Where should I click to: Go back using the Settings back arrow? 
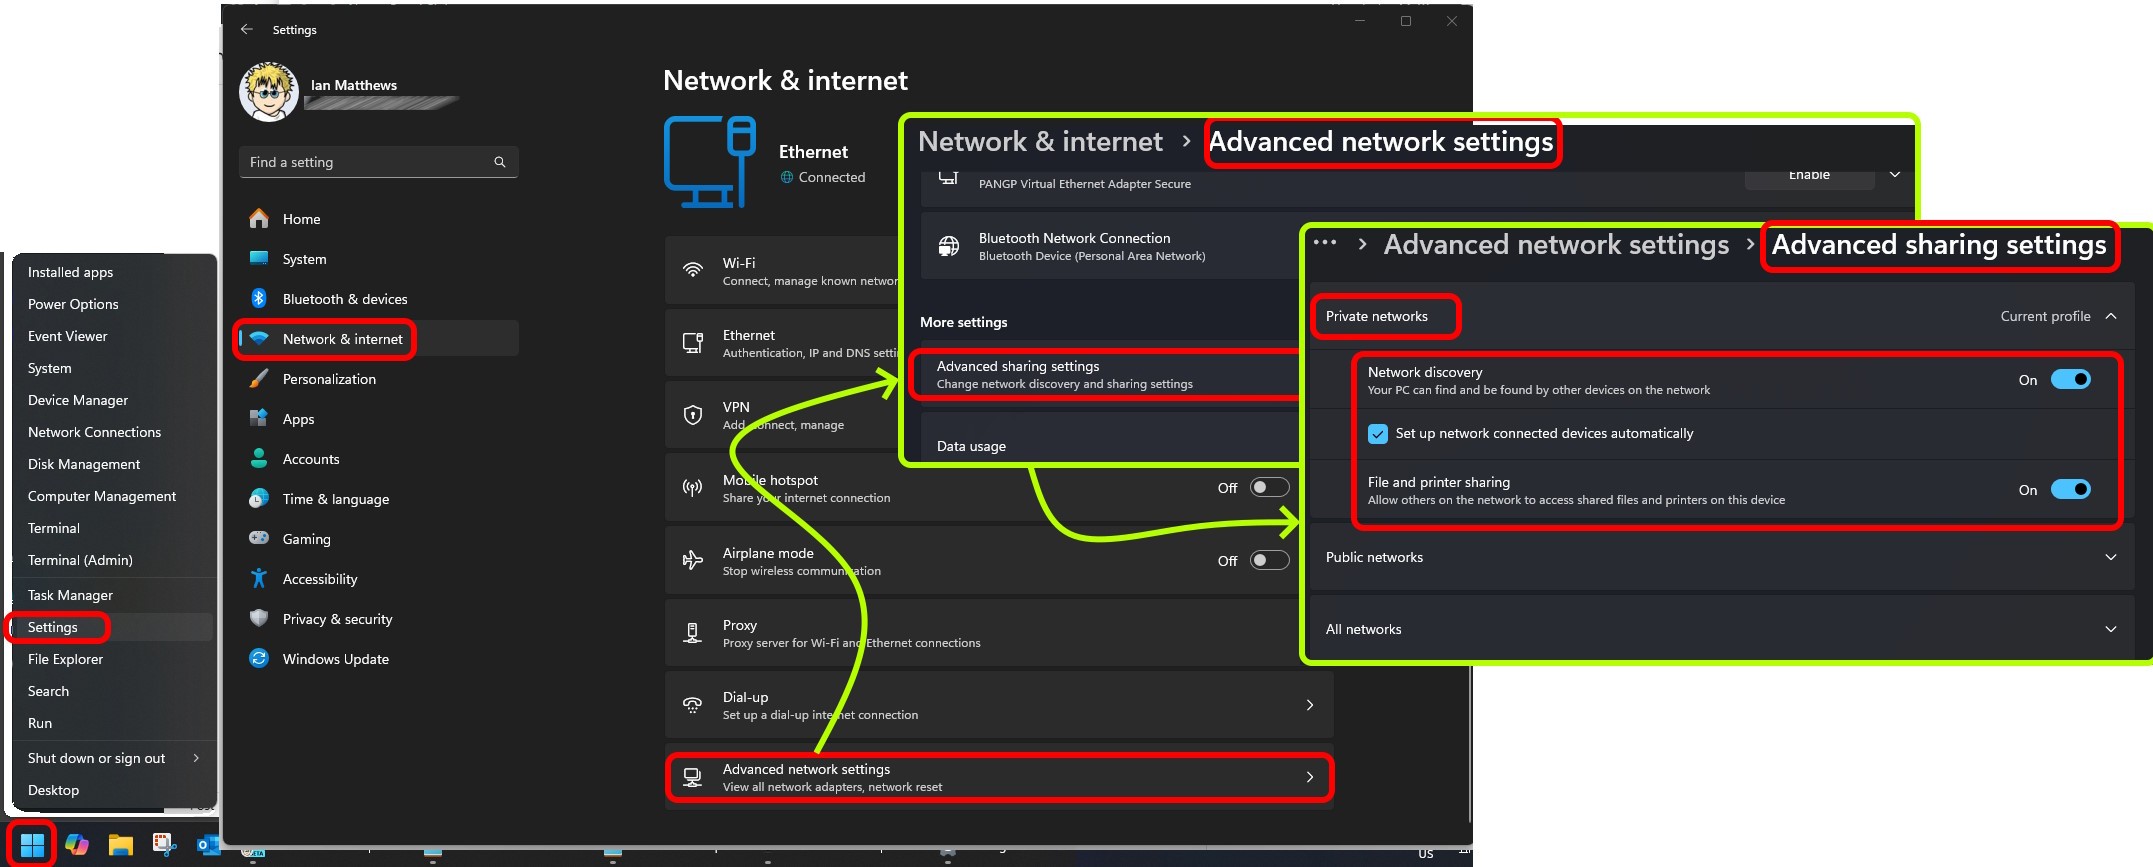click(x=247, y=30)
